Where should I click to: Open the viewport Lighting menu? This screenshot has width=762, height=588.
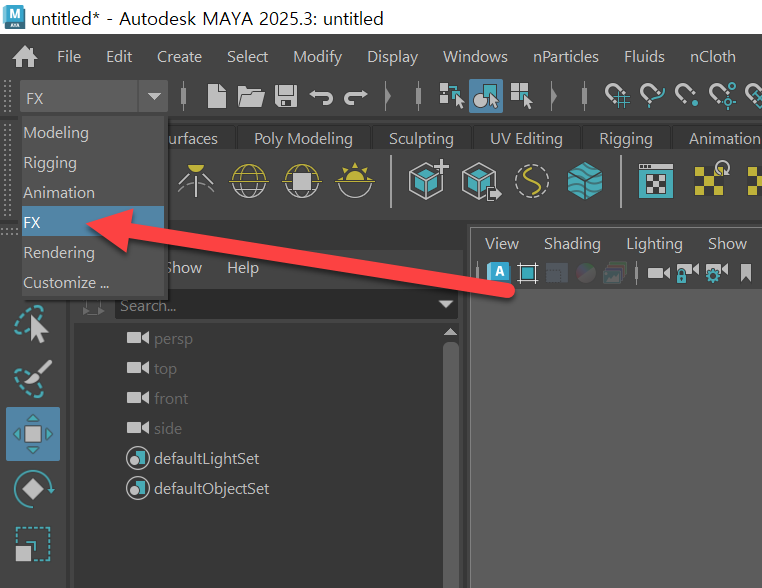click(x=654, y=243)
